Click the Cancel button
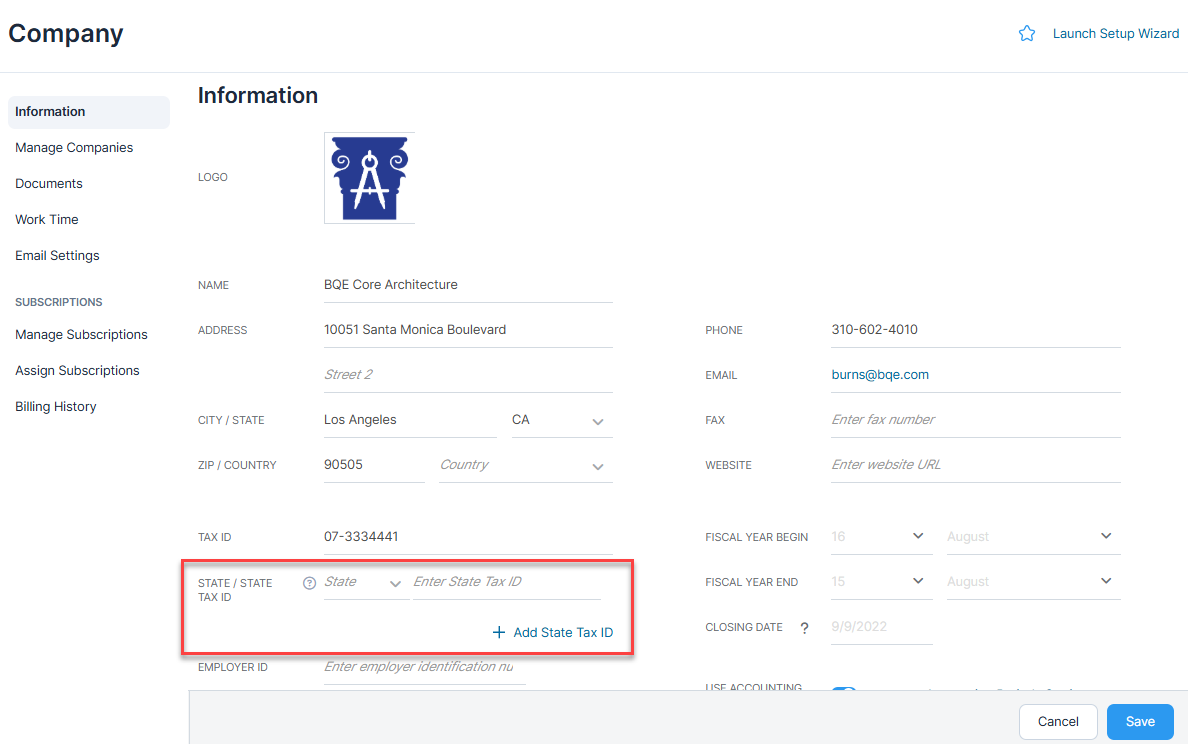 tap(1057, 721)
